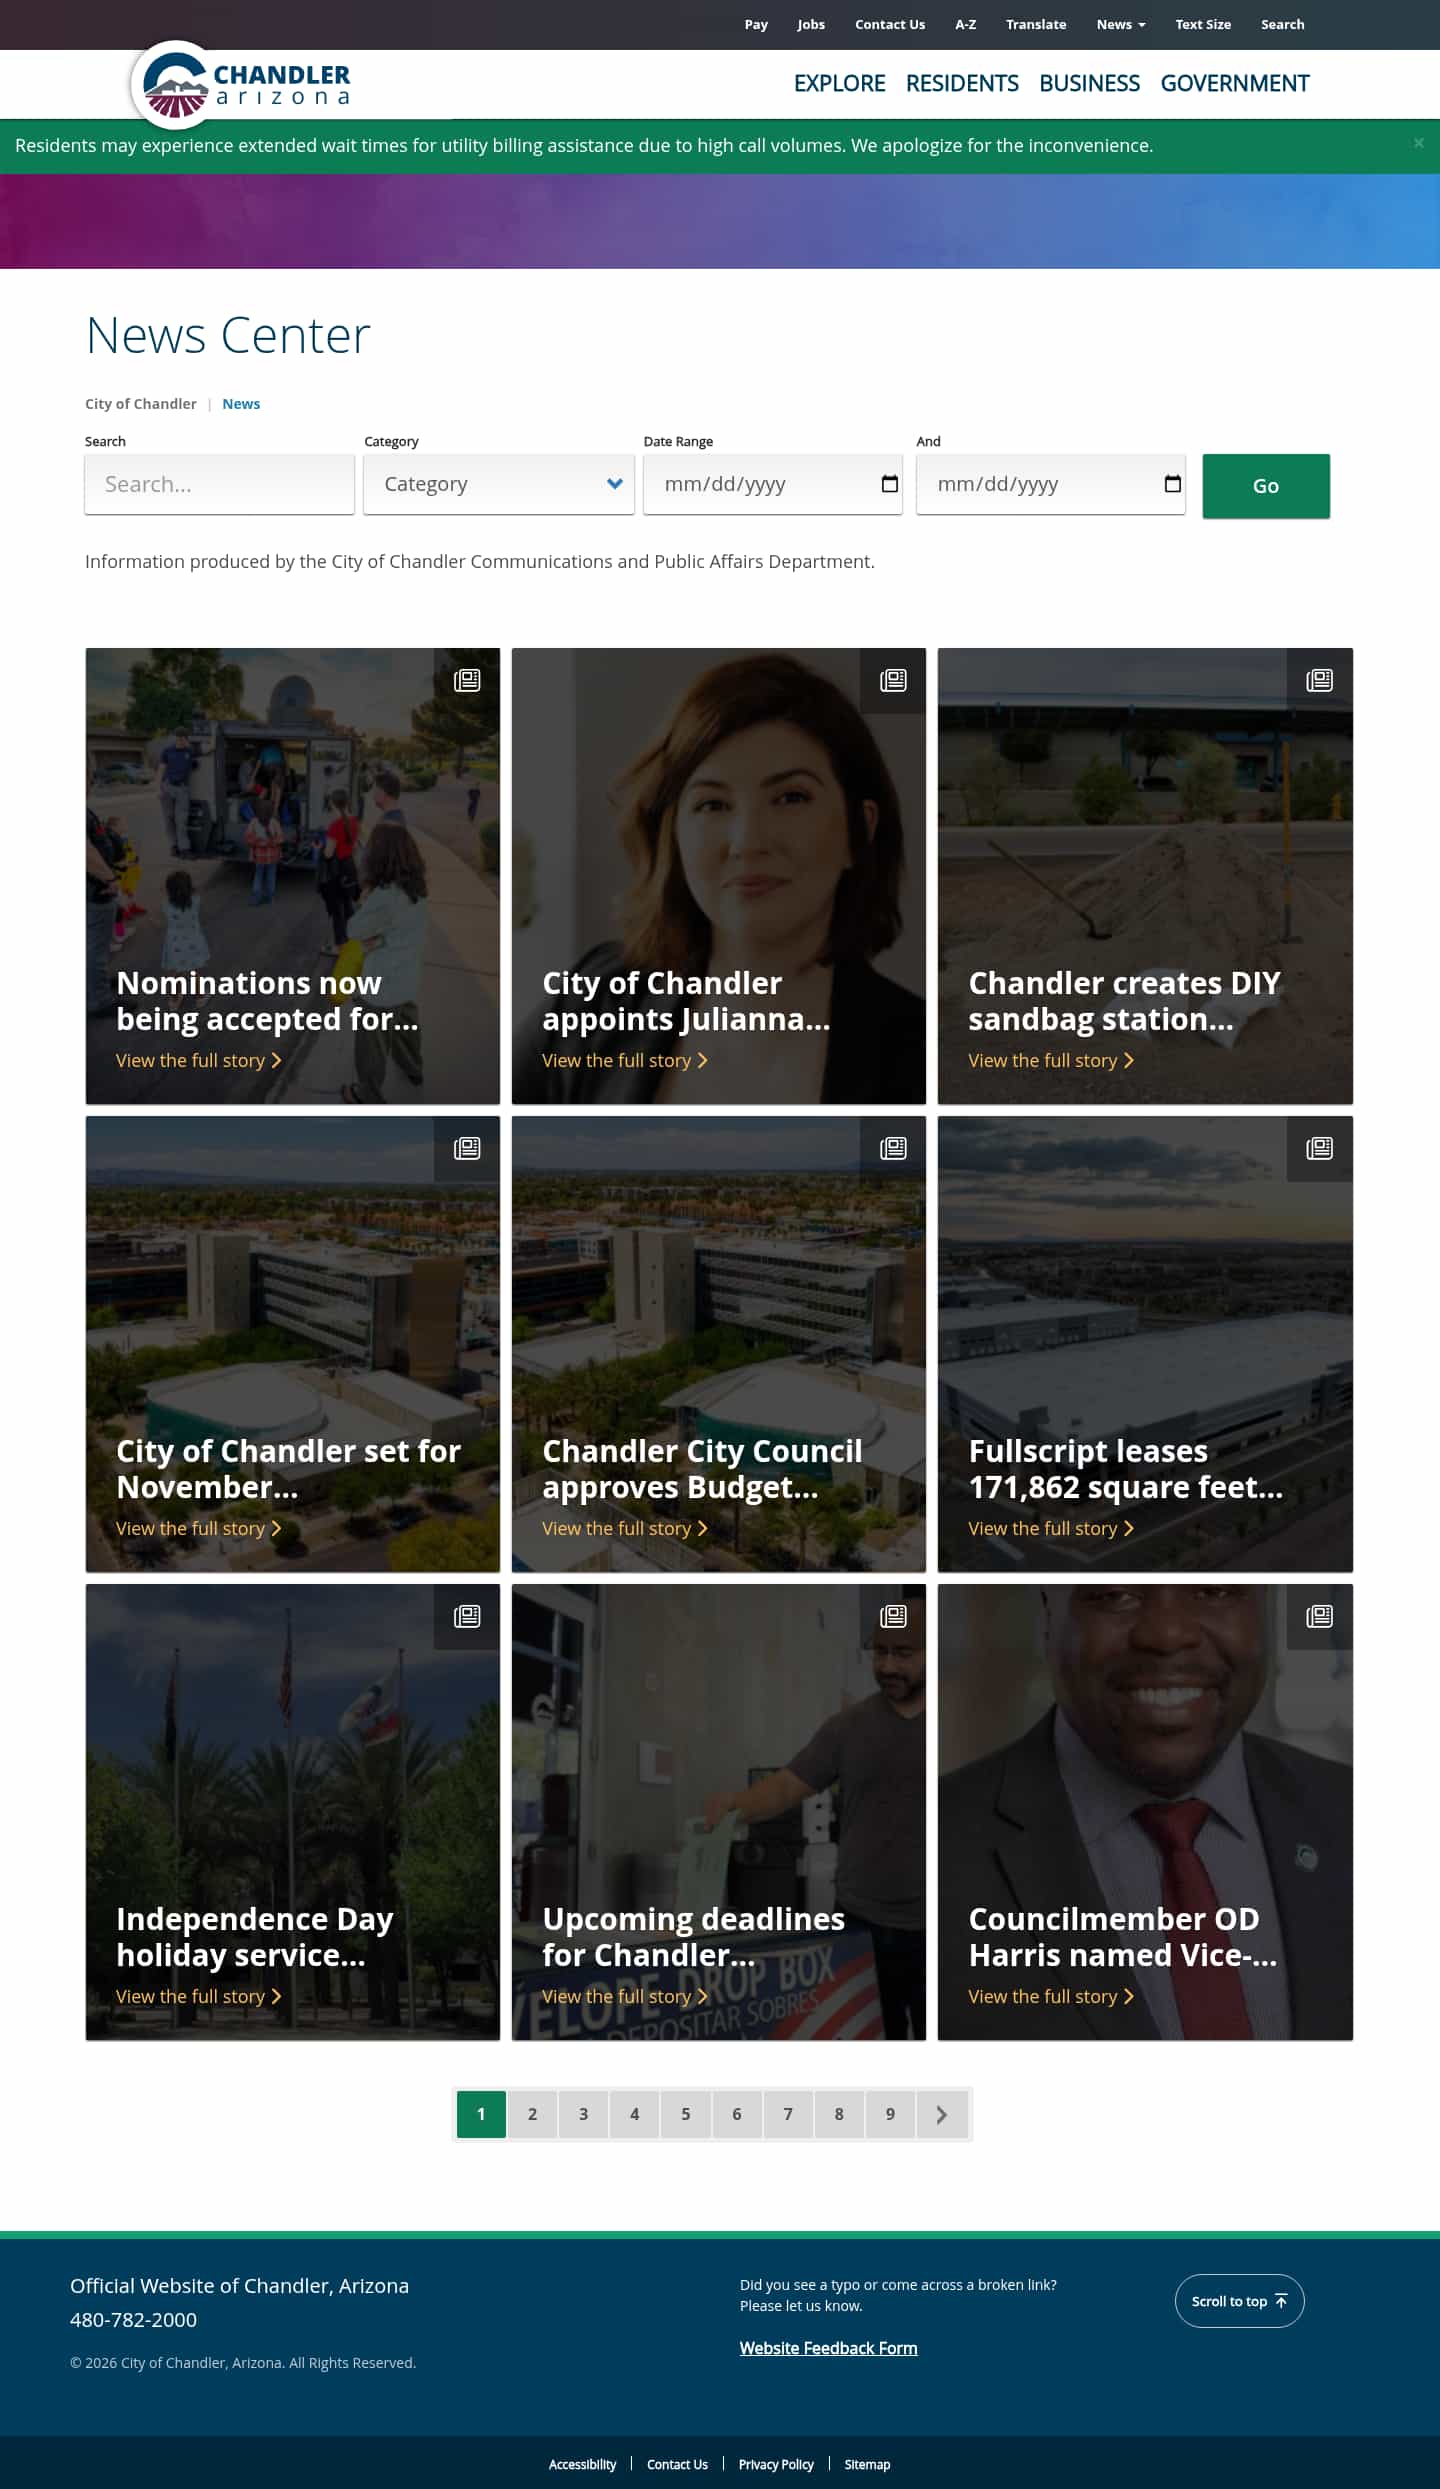Open the A-Z index link
The width and height of the screenshot is (1440, 2489).
point(965,24)
